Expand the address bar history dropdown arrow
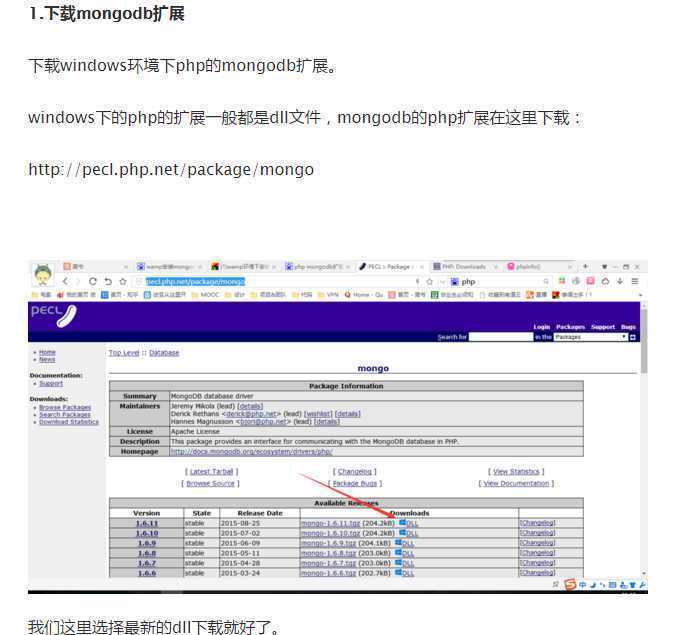 click(x=442, y=281)
